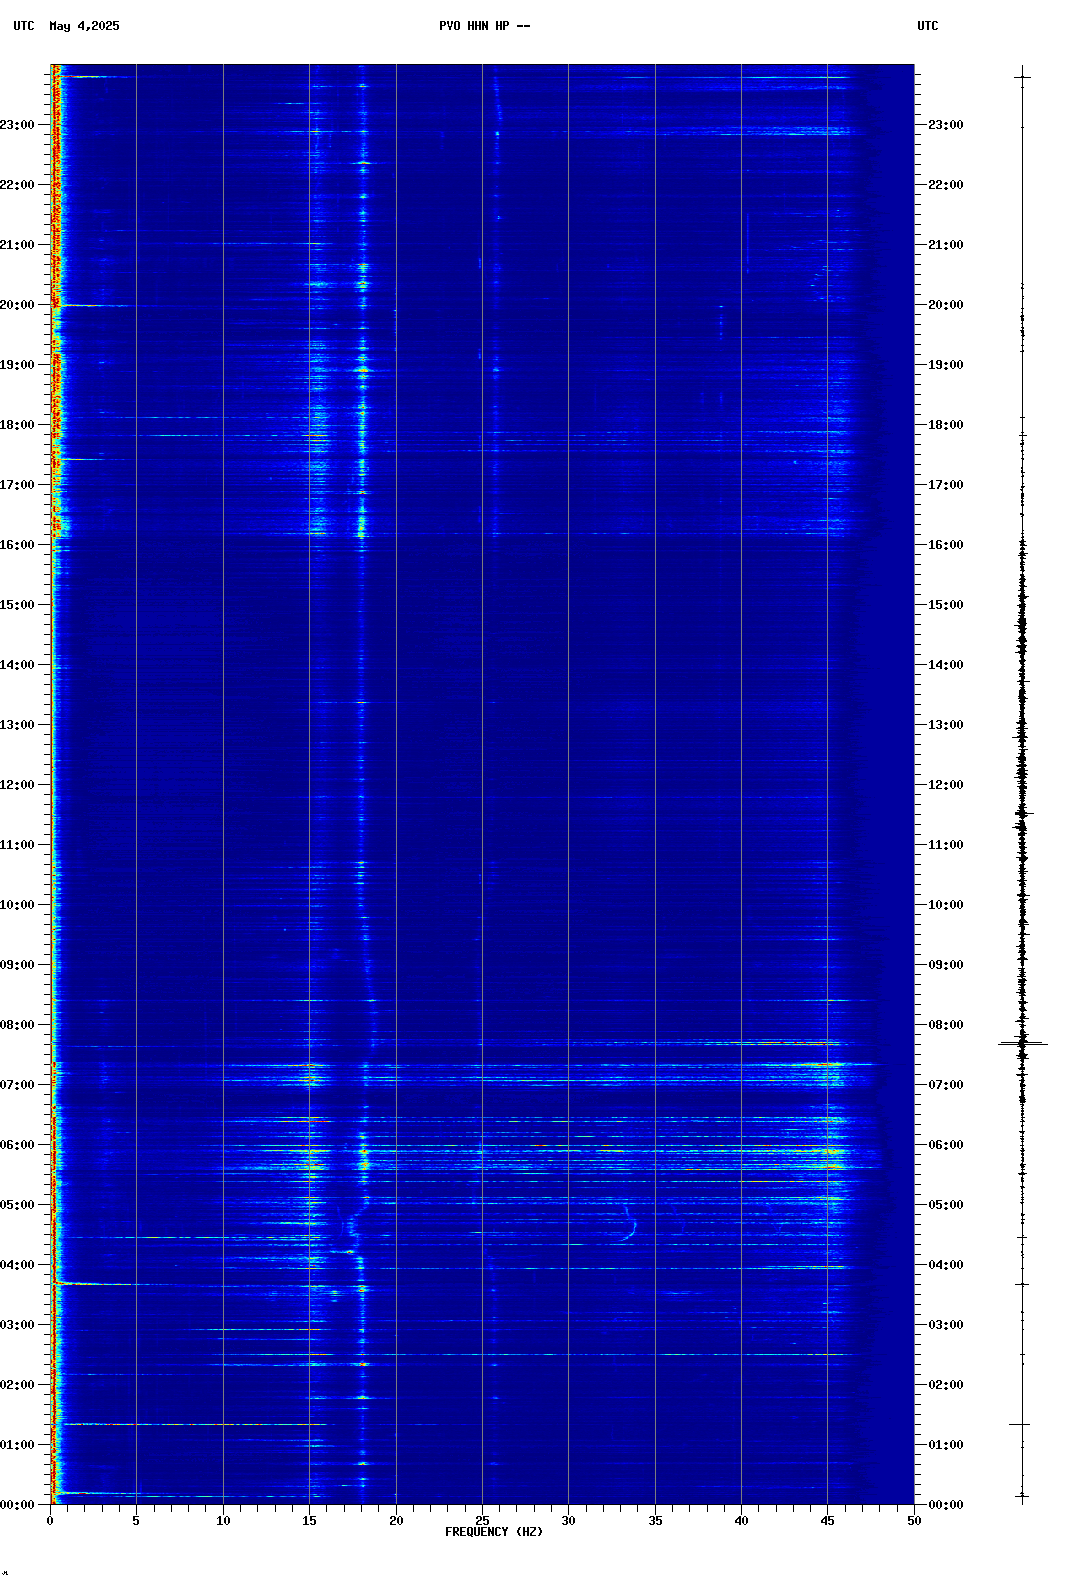Click '06:00' on the right time axis
This screenshot has width=1066, height=1584.
pos(946,1145)
